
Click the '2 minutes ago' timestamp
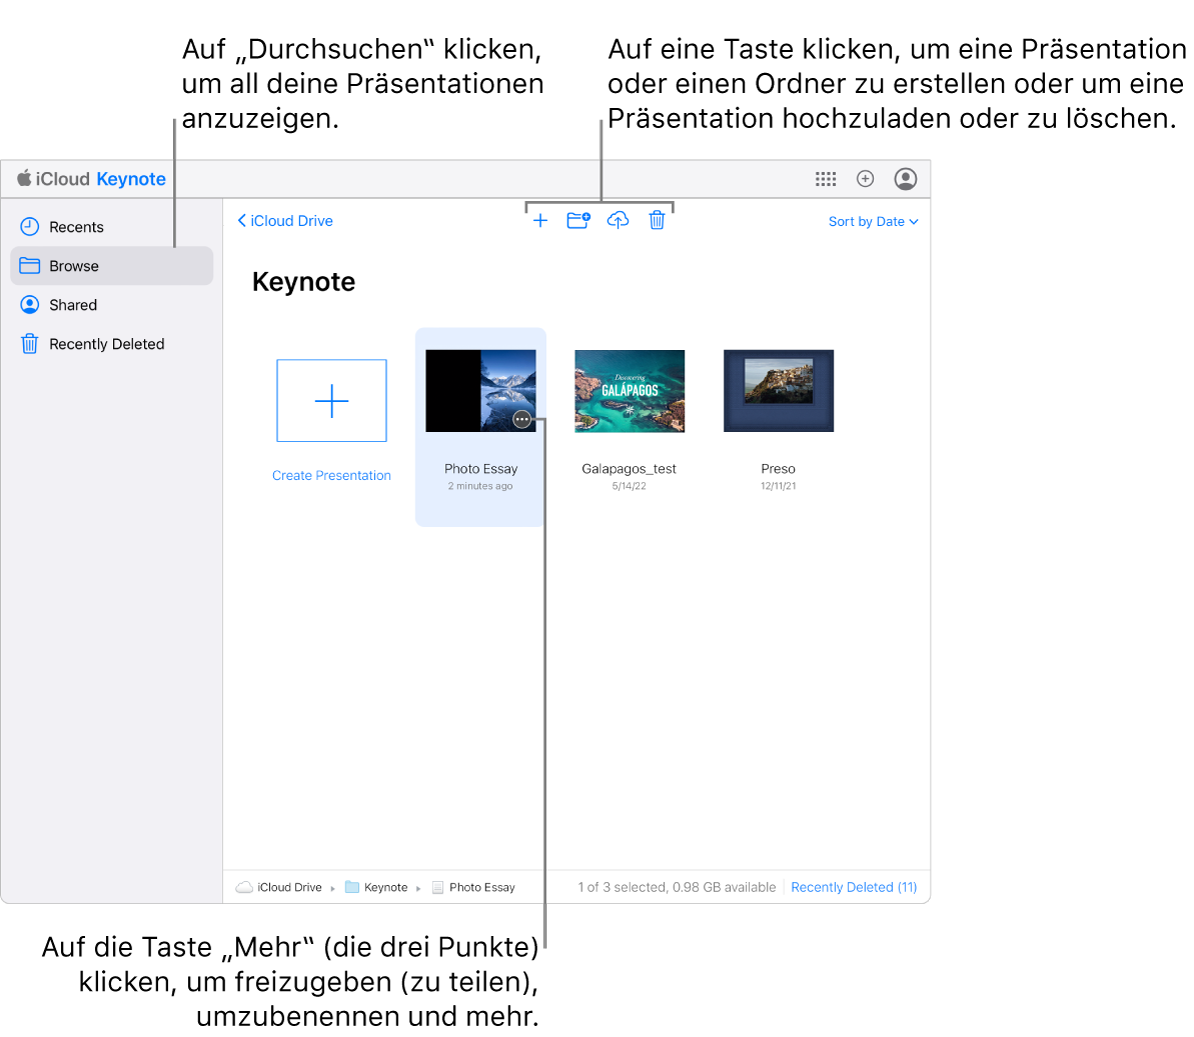coord(480,486)
